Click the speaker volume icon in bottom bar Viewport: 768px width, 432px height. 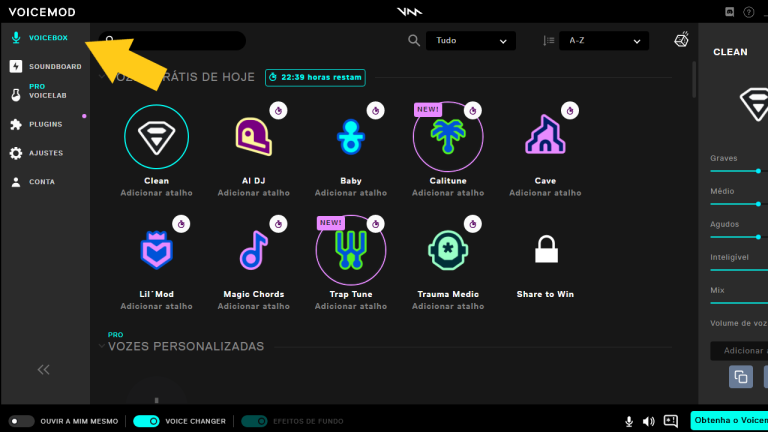(648, 421)
